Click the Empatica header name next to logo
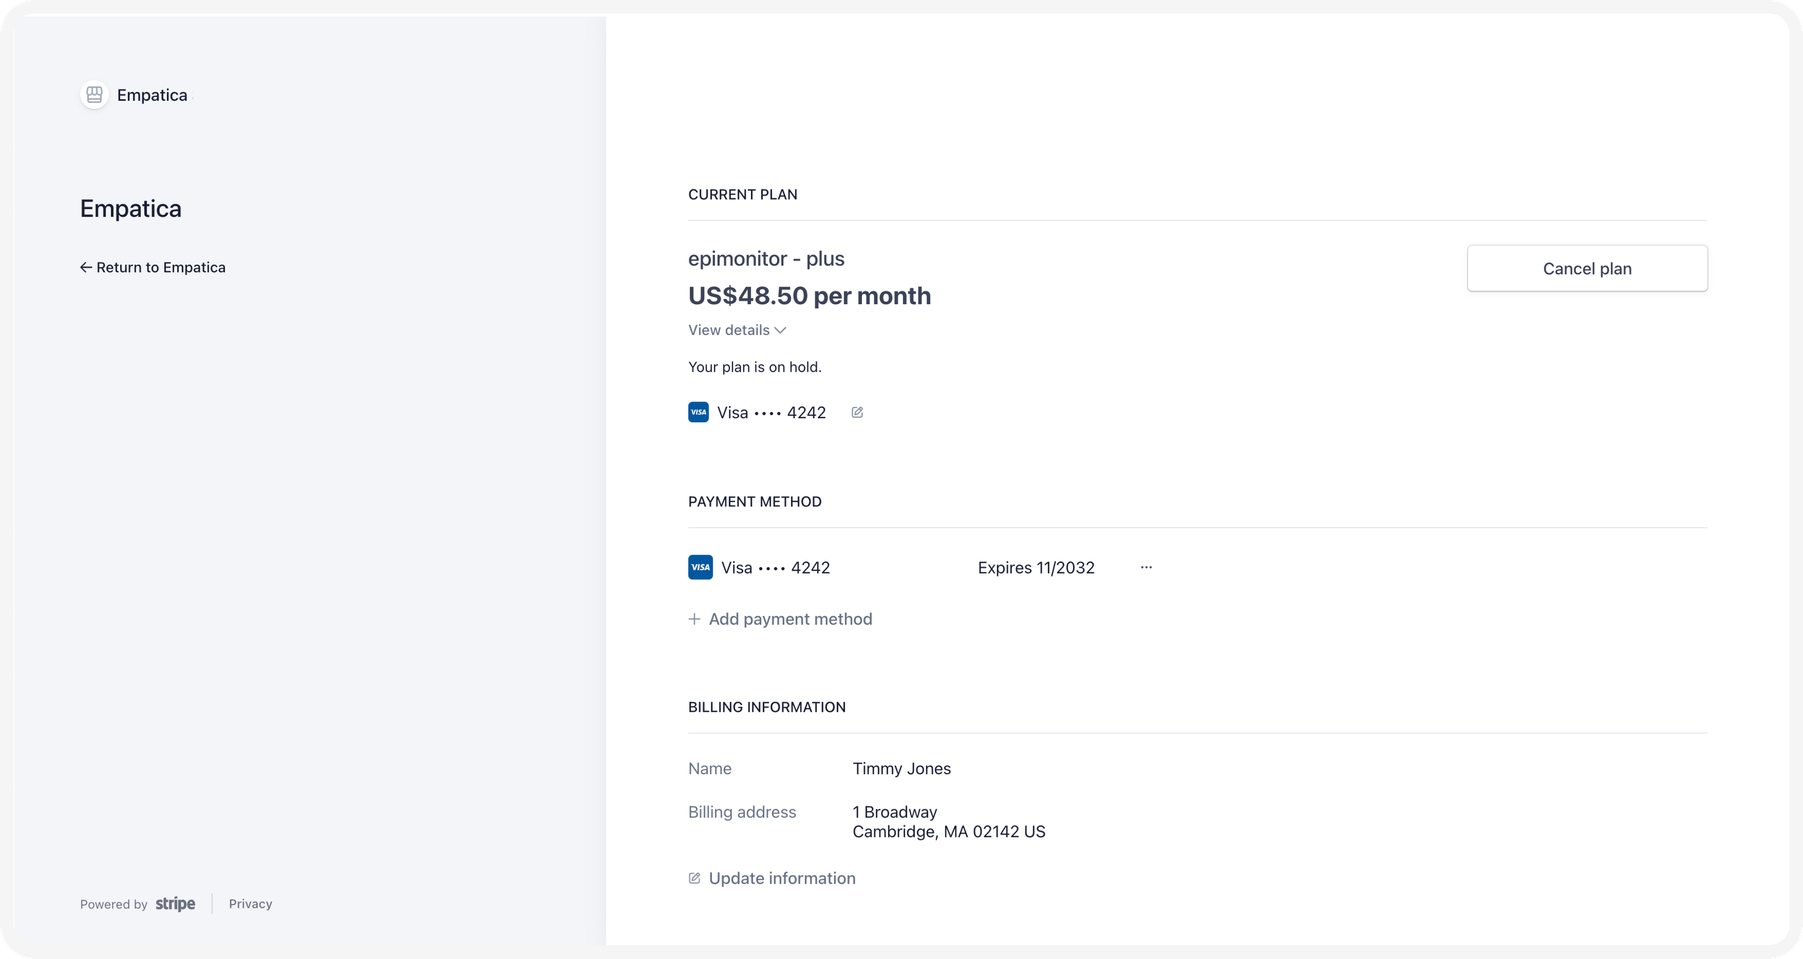This screenshot has height=959, width=1803. (x=152, y=95)
